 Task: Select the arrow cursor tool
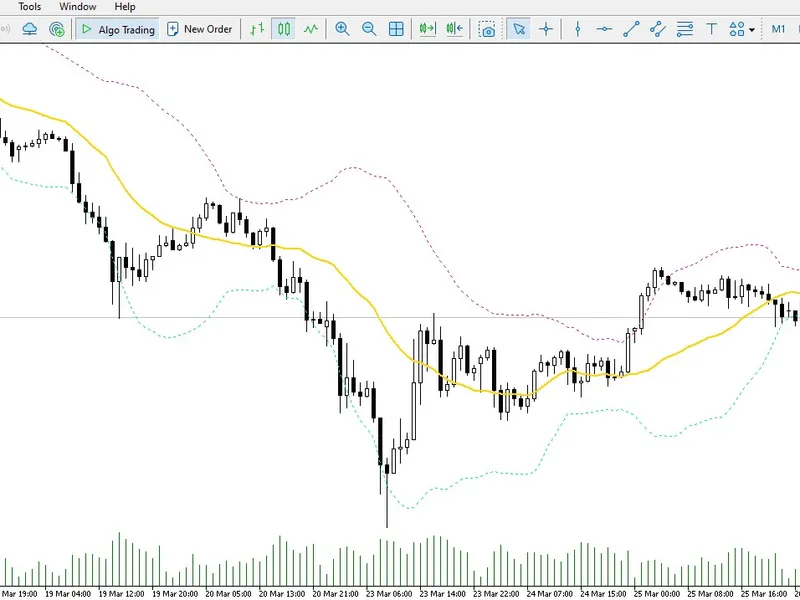(x=519, y=29)
